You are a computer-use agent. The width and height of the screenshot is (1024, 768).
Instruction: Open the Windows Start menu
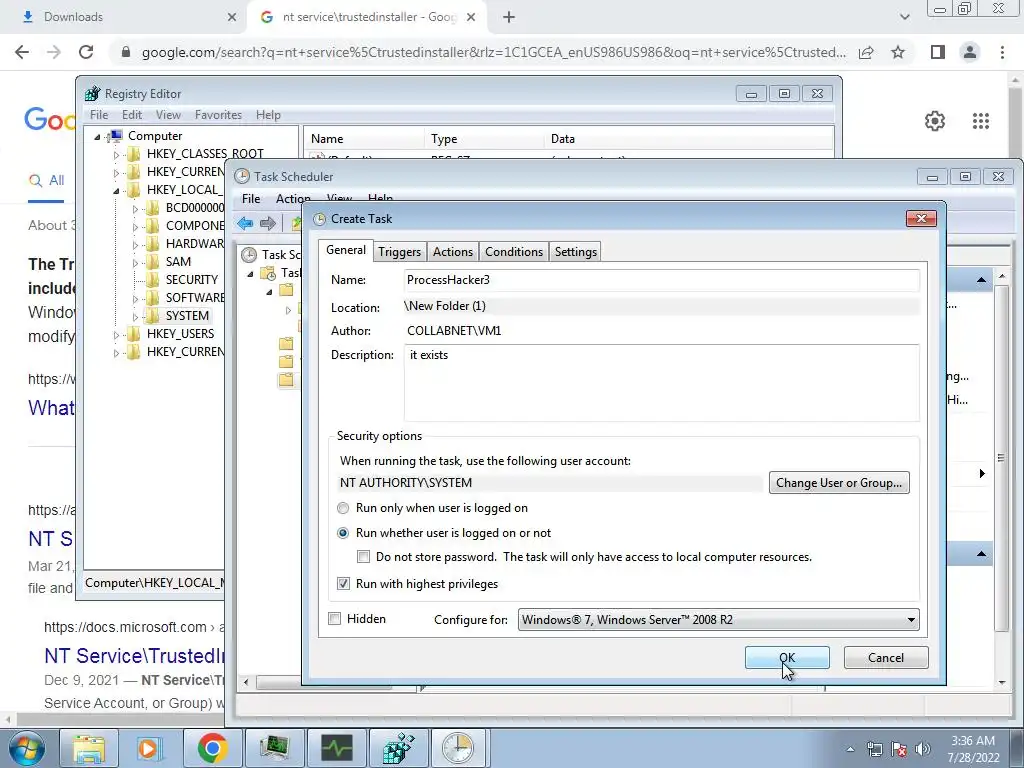(x=27, y=748)
